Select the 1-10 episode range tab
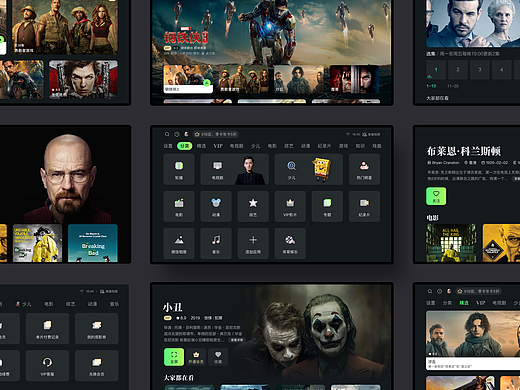The width and height of the screenshot is (520, 390). [x=431, y=86]
